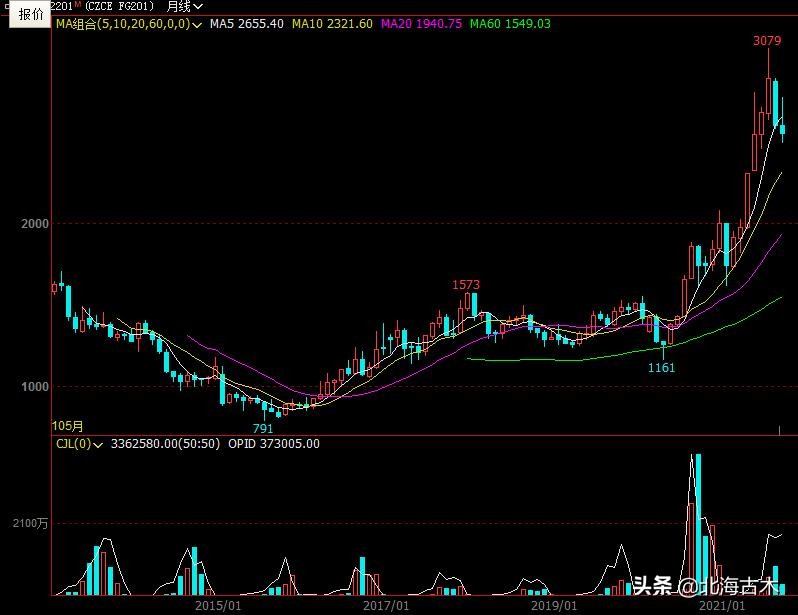798x615 pixels.
Task: Click the 2017/01 date axis label
Action: 386,606
